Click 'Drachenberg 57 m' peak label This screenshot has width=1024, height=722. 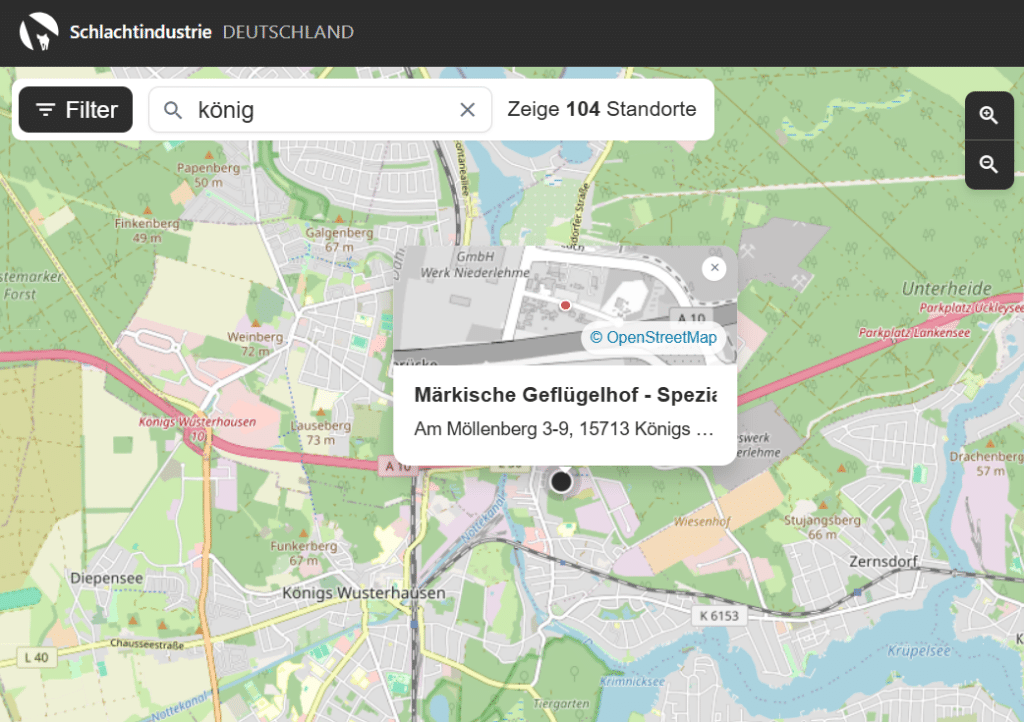[x=986, y=463]
